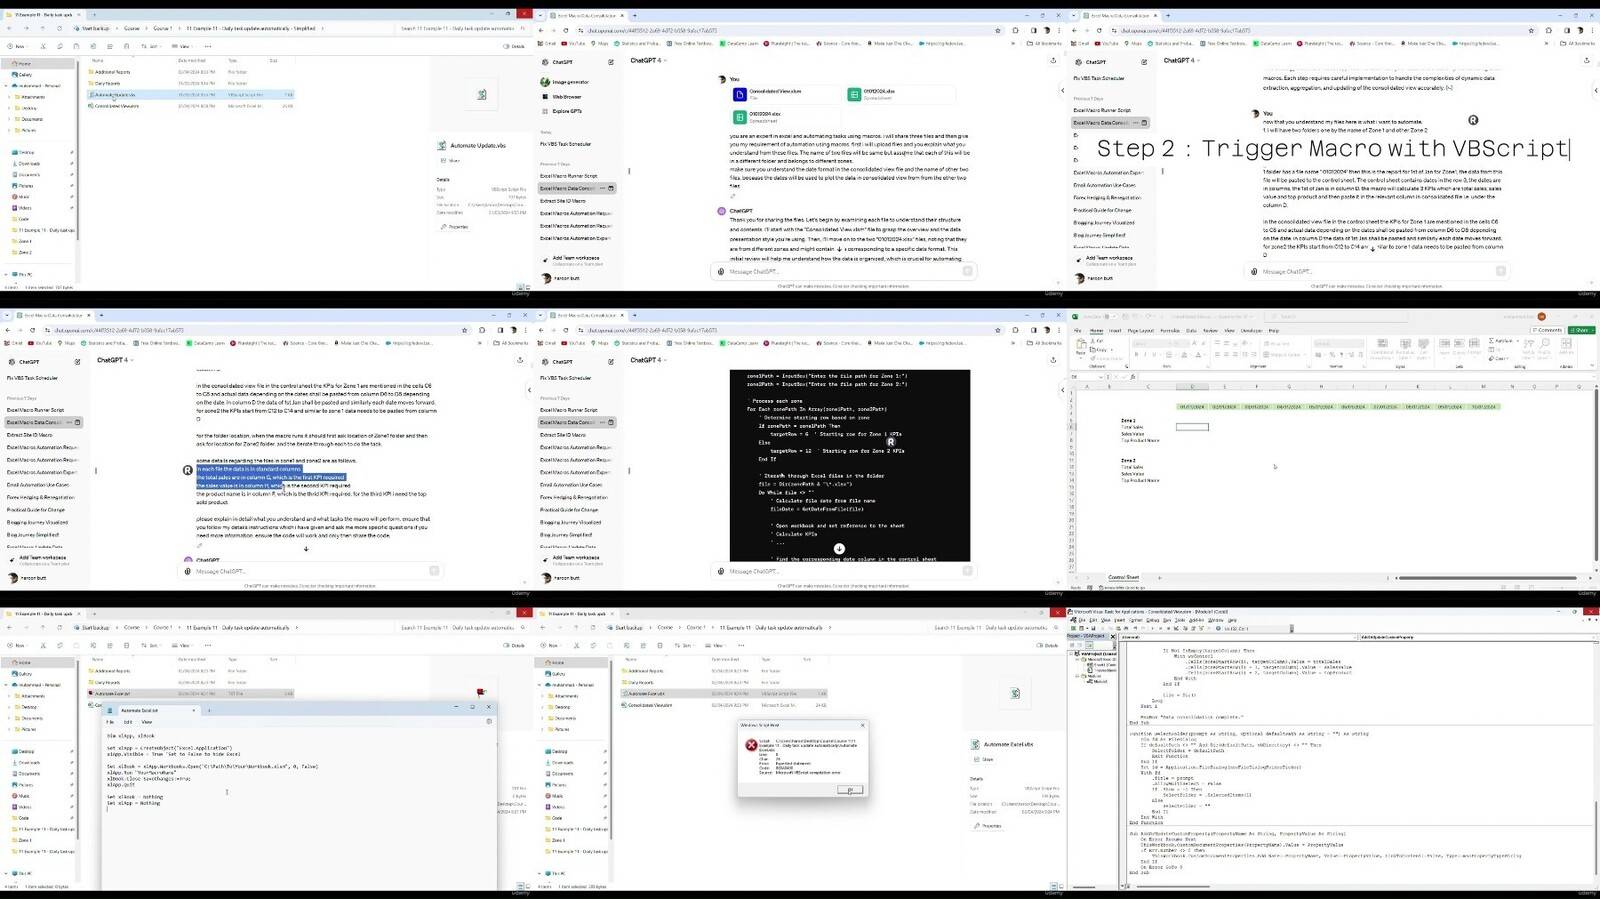Archive icon on selected Excel Macro Data chat

(x=611, y=188)
